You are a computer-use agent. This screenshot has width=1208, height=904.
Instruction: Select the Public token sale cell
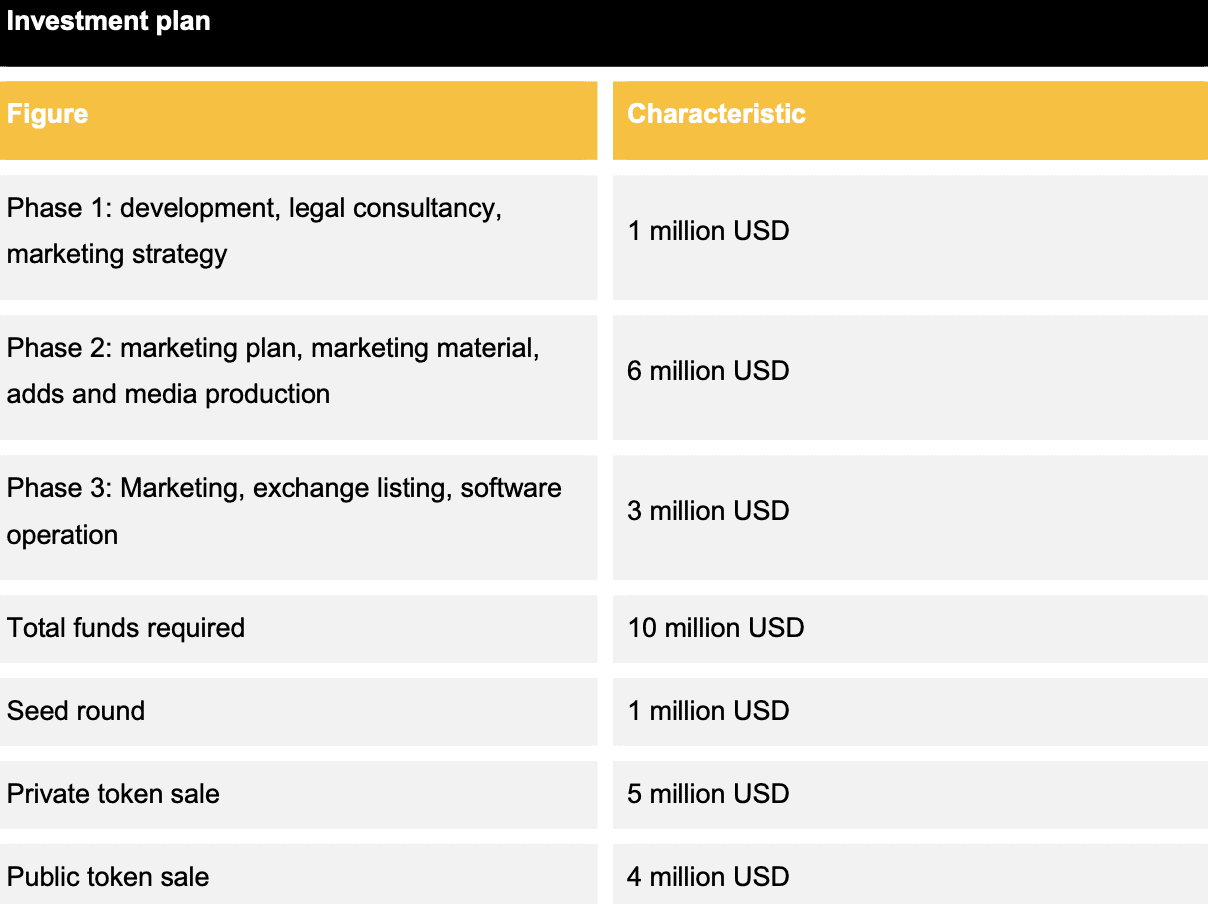tap(298, 874)
